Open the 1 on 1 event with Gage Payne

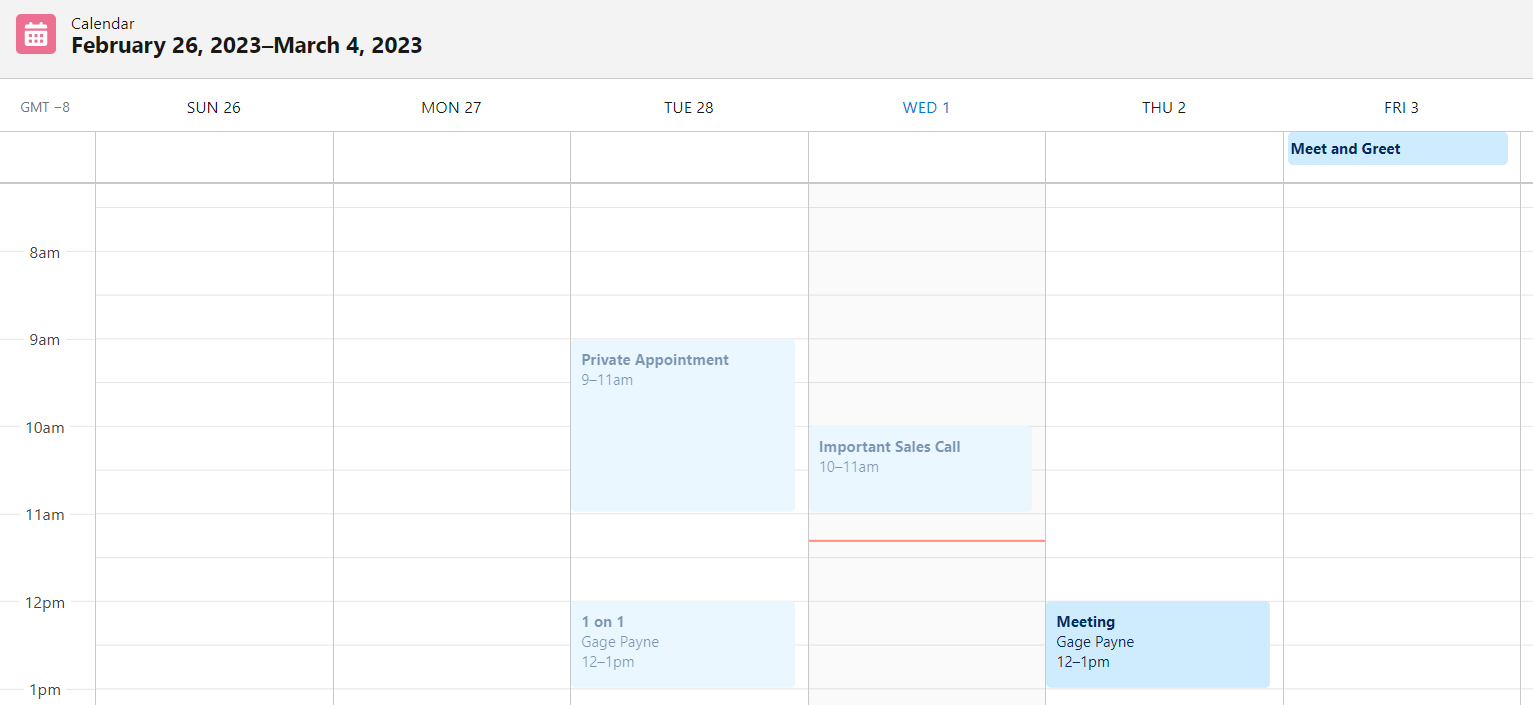point(683,644)
